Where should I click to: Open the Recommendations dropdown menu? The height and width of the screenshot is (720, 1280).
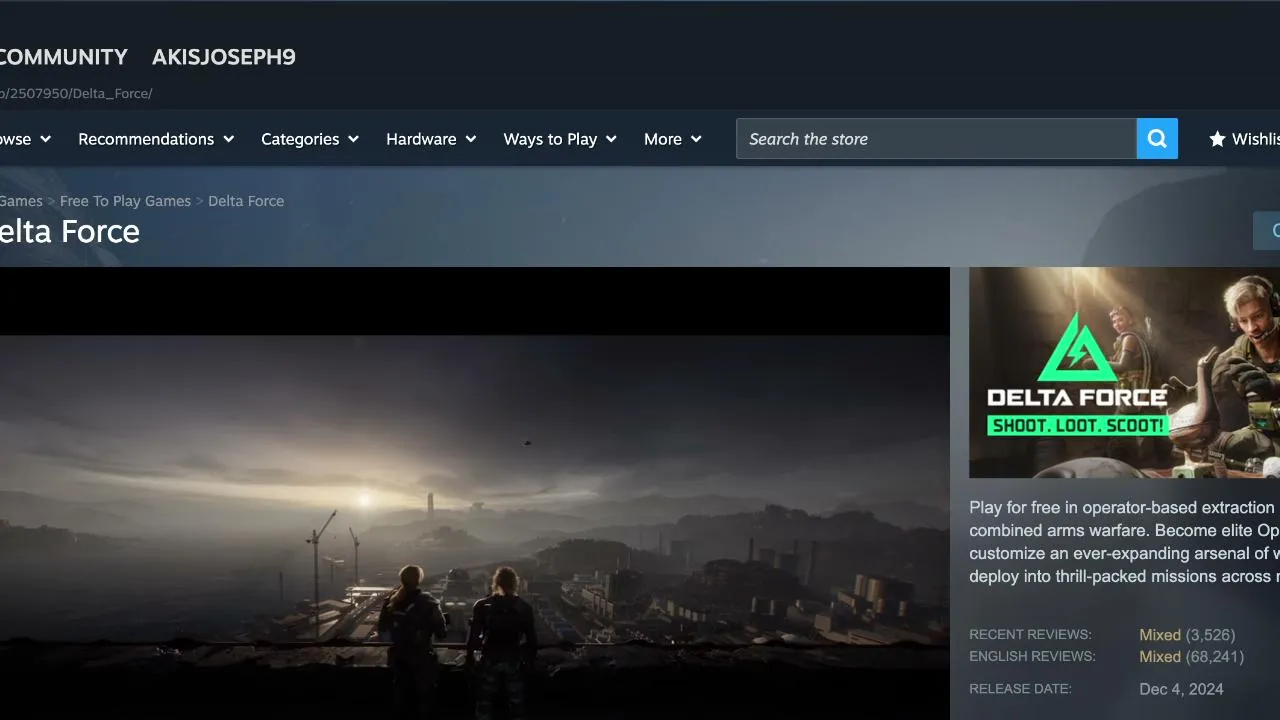[x=156, y=139]
